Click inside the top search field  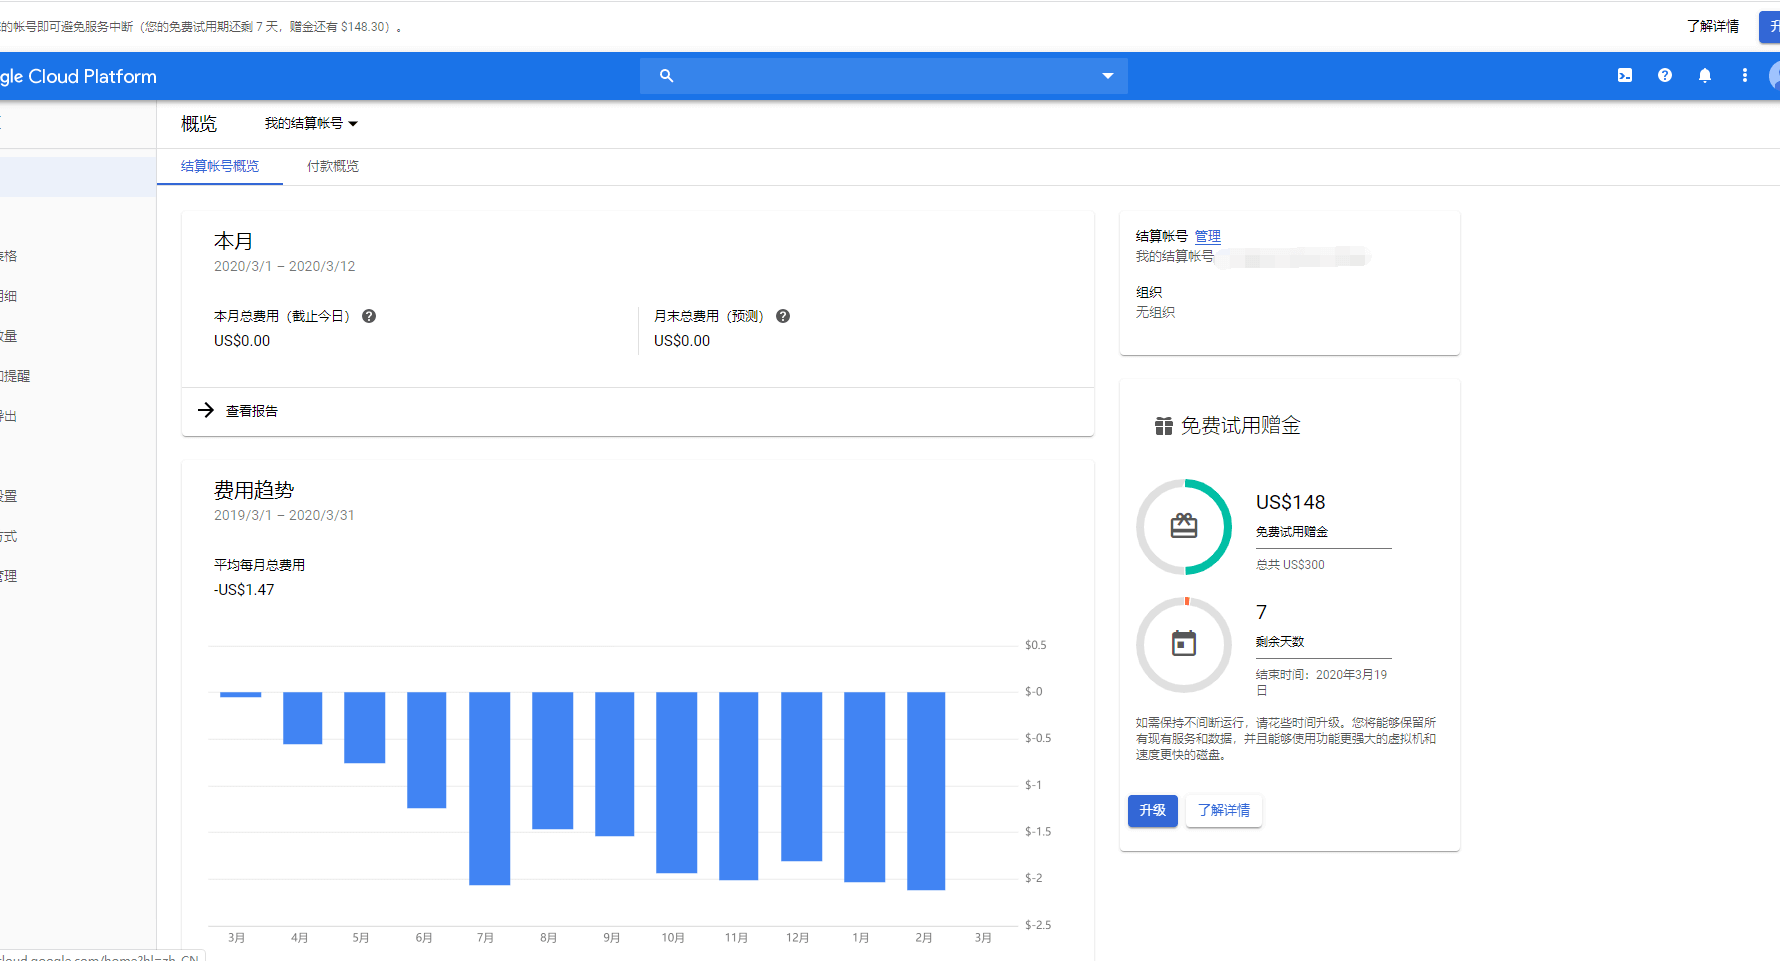pyautogui.click(x=880, y=76)
